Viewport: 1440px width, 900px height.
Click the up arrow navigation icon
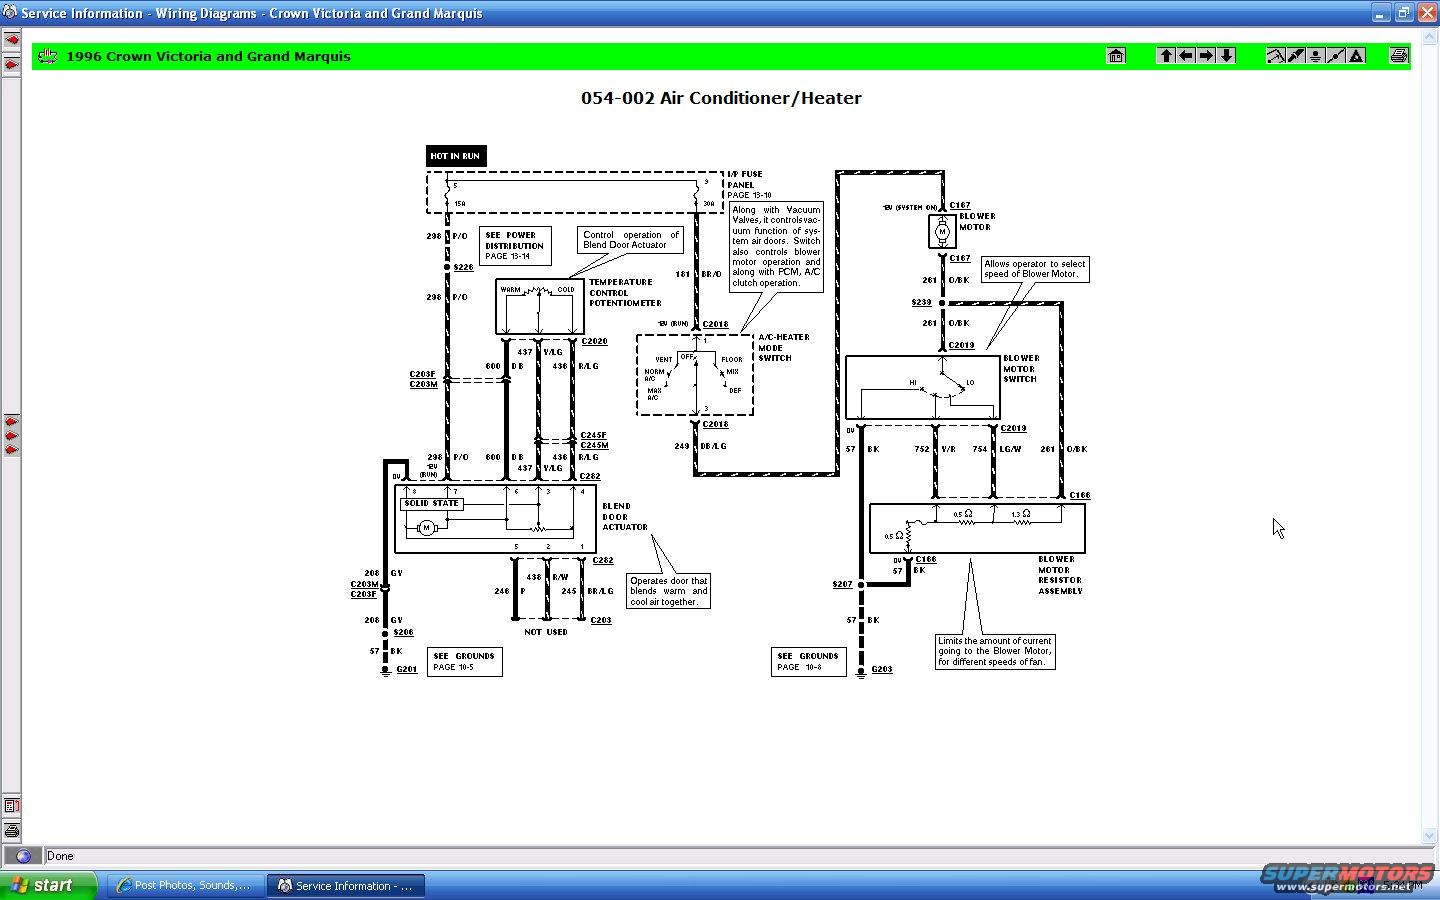1166,56
